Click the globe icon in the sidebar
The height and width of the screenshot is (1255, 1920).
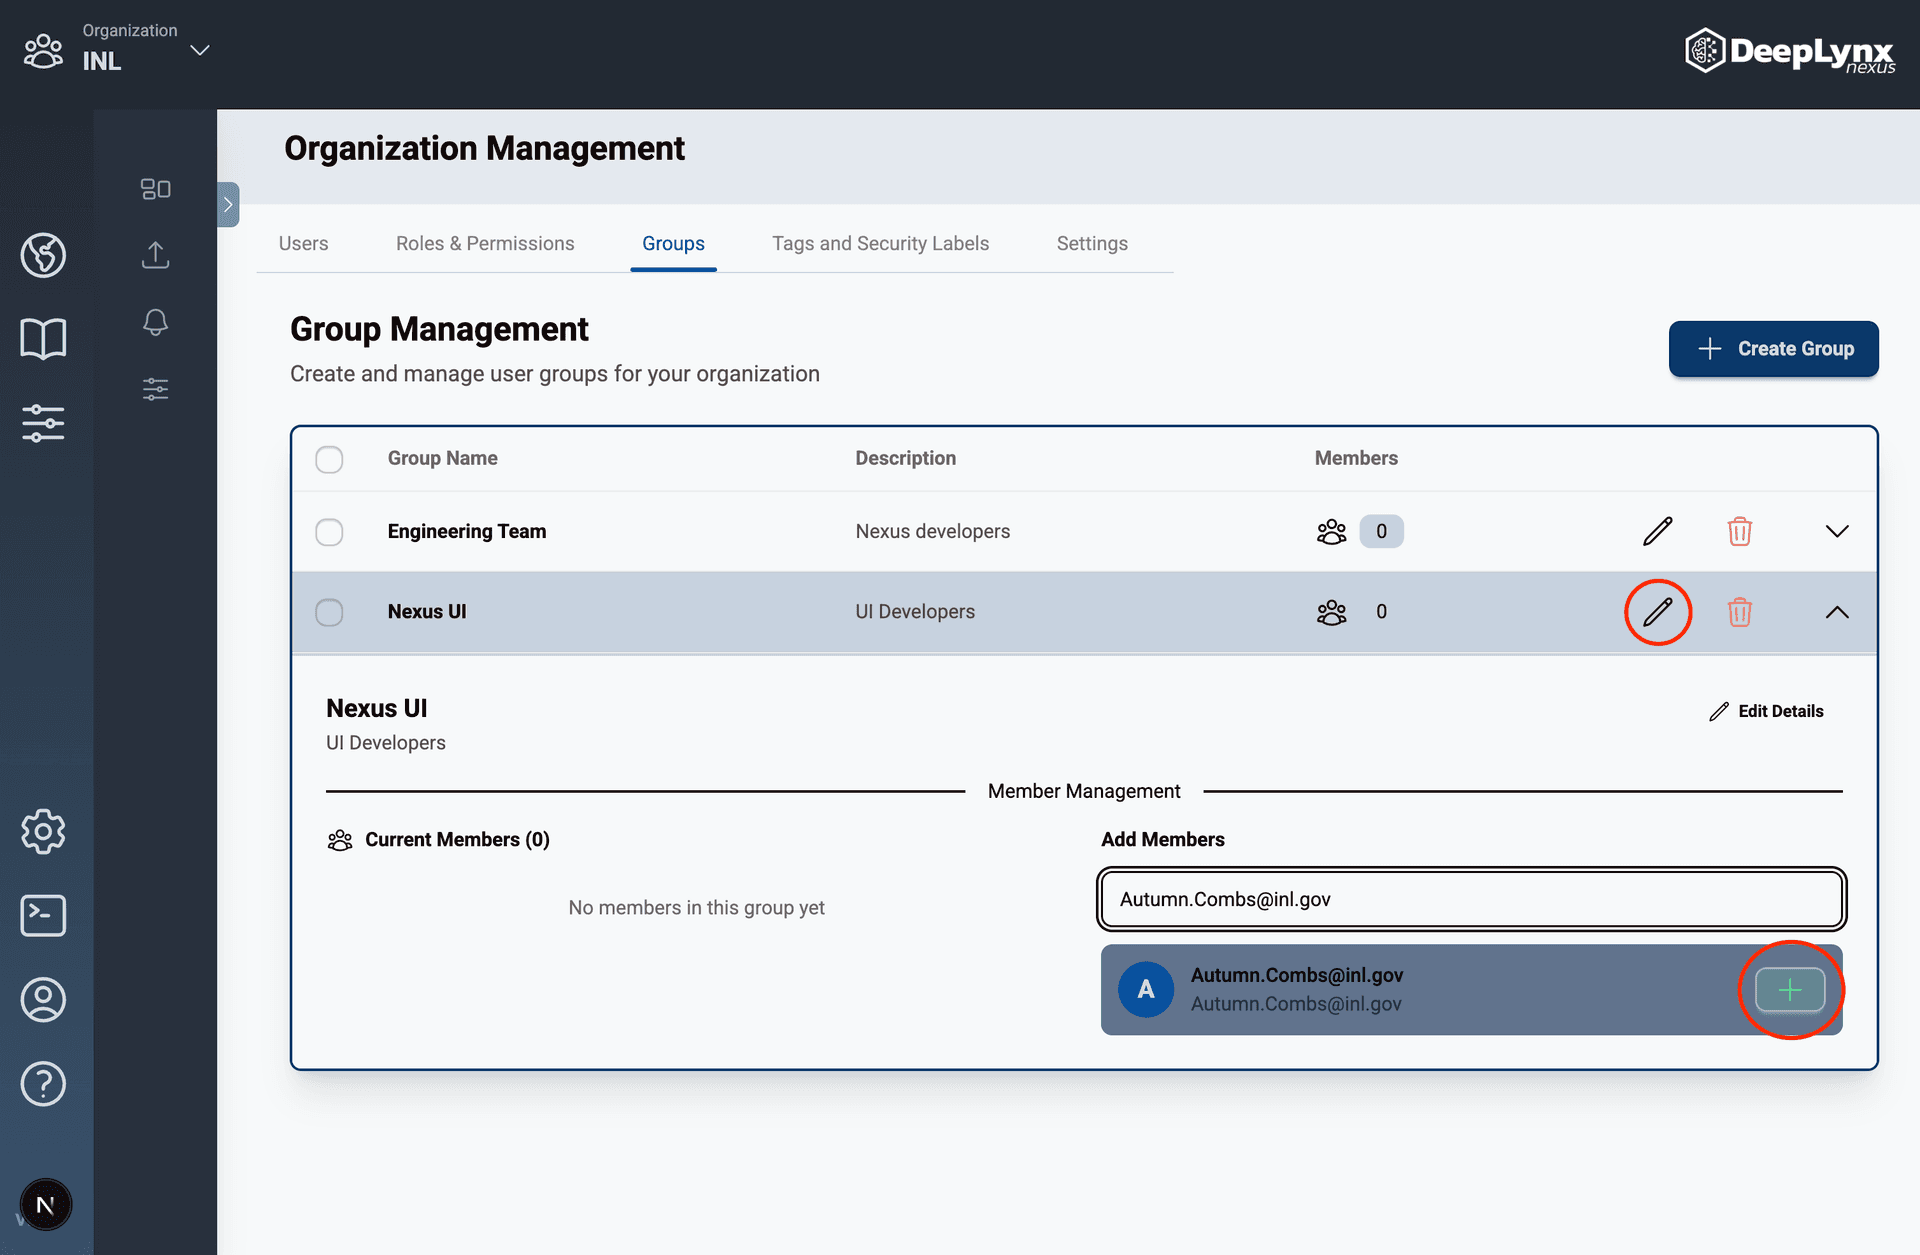click(43, 255)
